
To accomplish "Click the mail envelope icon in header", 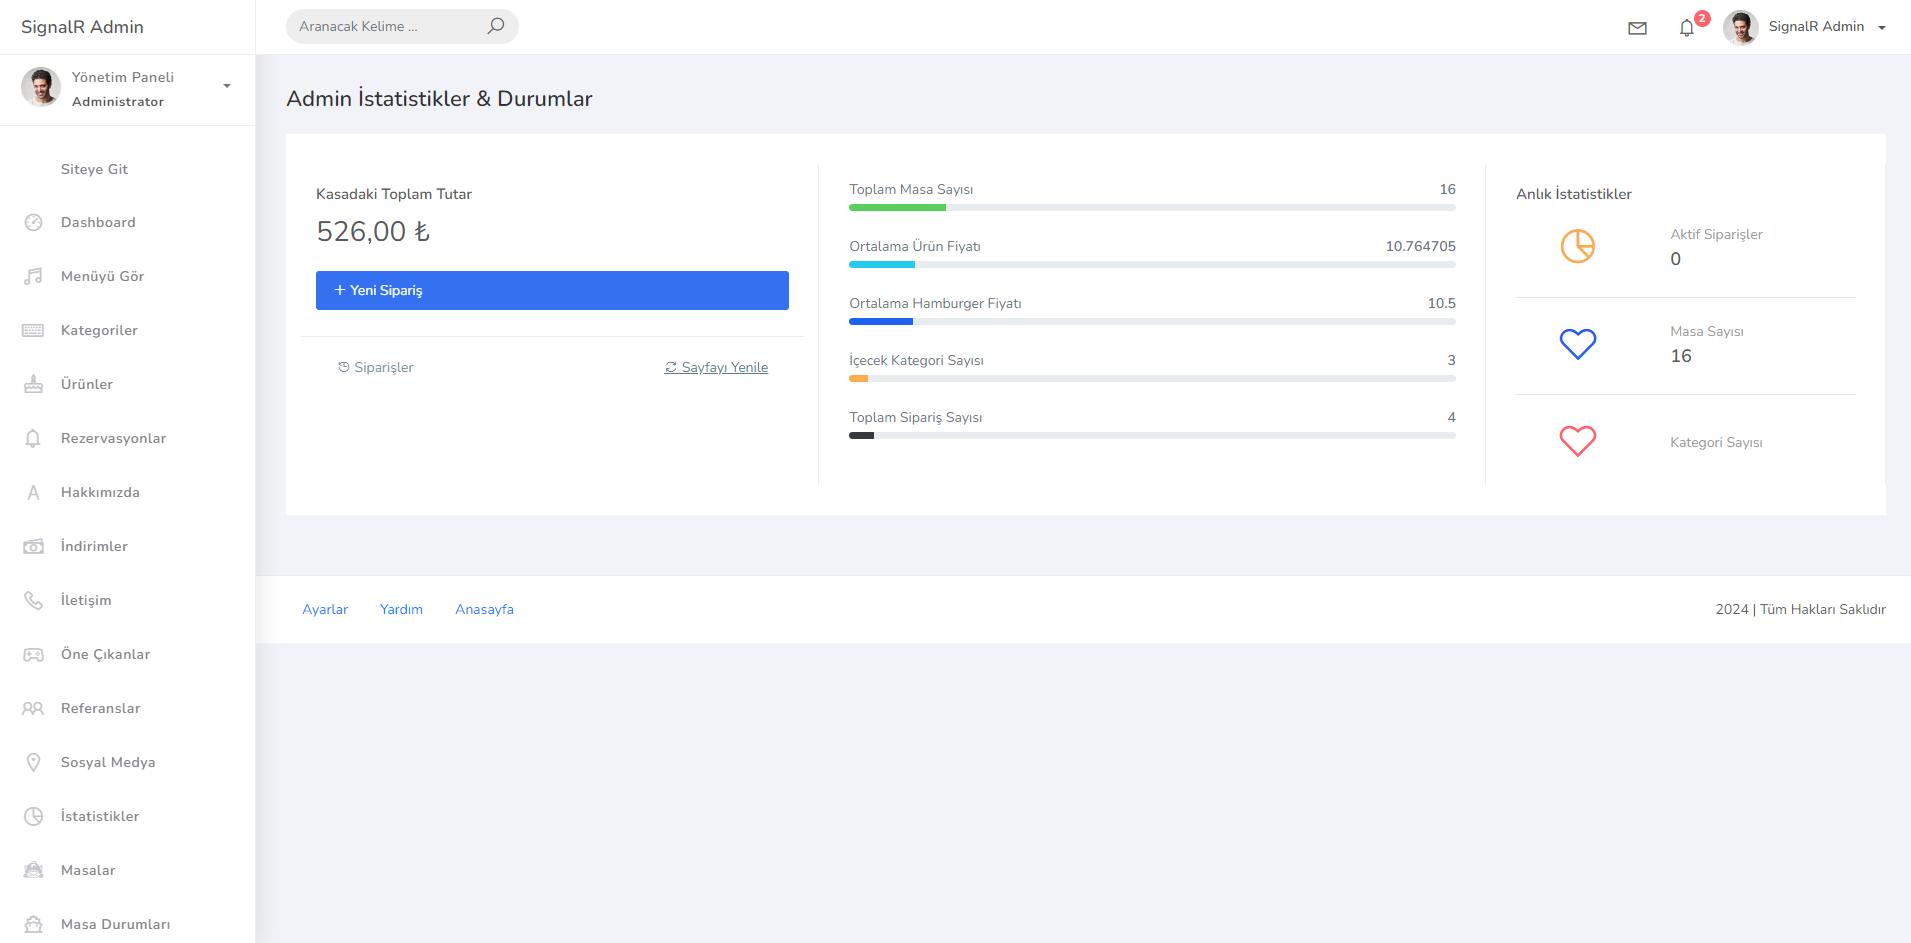I will pyautogui.click(x=1637, y=28).
